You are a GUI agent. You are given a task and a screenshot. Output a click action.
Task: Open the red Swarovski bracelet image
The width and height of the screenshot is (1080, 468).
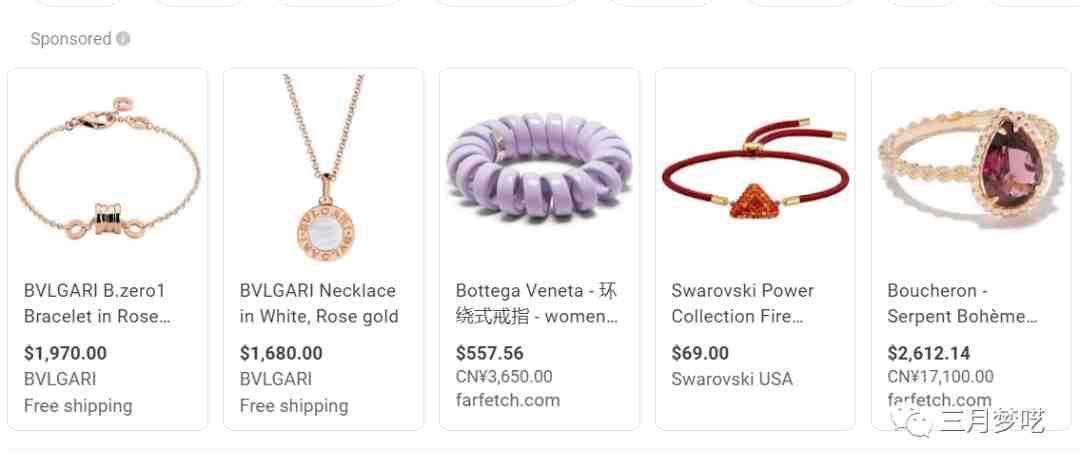755,169
